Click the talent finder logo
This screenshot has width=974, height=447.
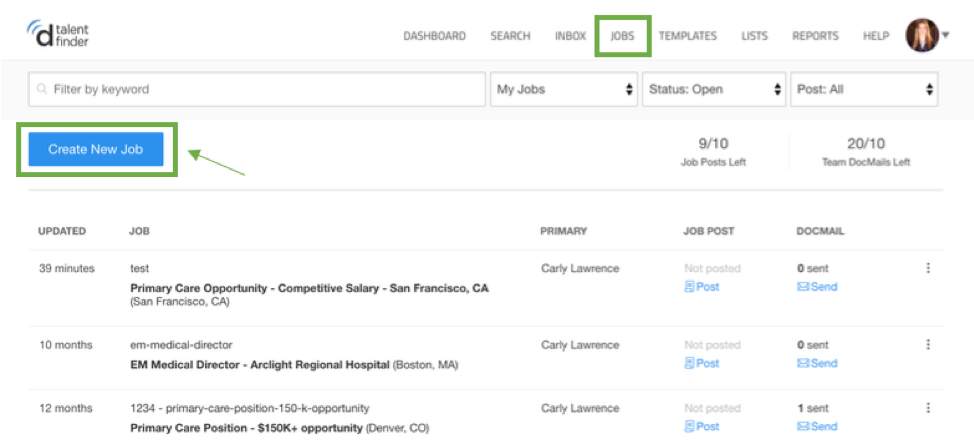point(58,35)
